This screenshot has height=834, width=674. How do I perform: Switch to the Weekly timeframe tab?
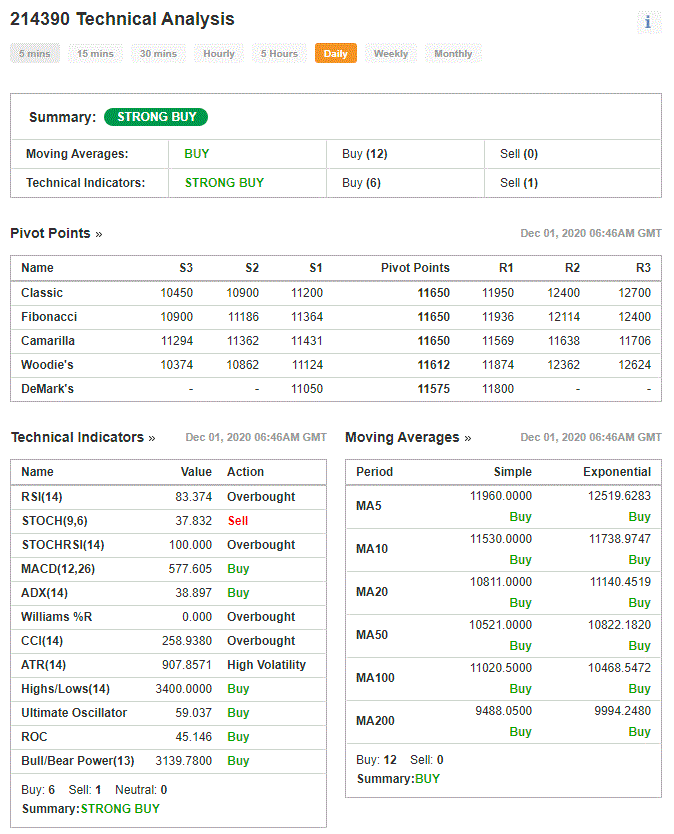point(391,54)
